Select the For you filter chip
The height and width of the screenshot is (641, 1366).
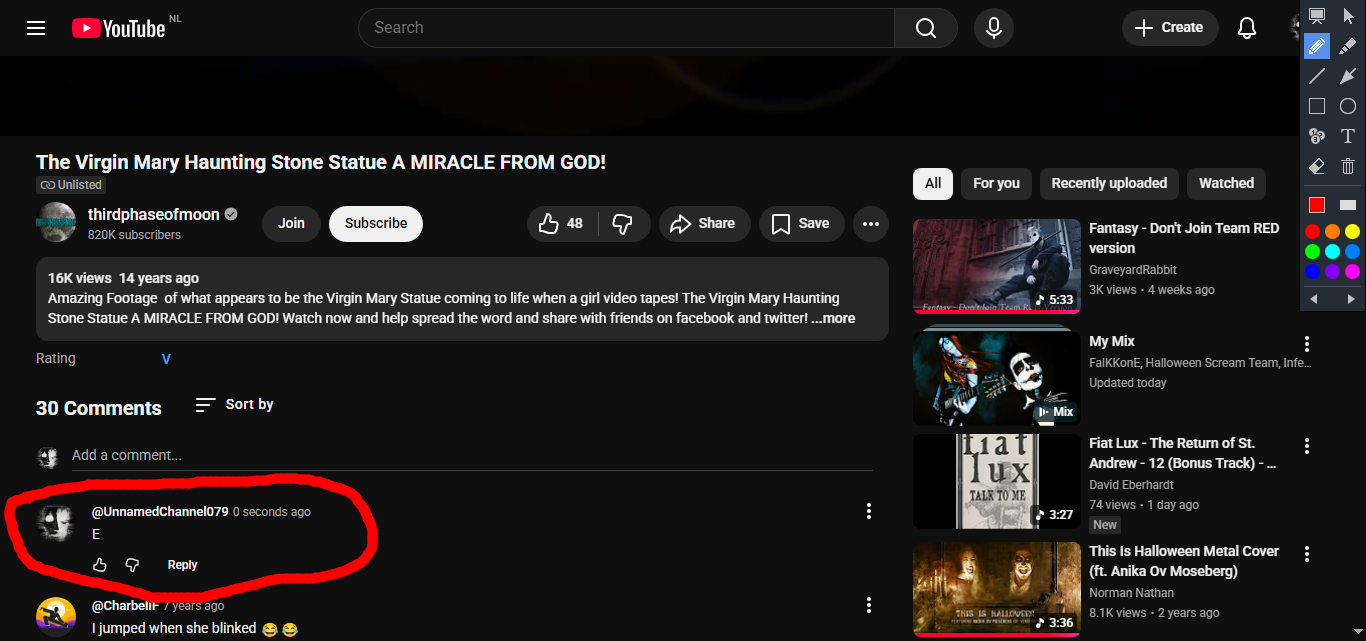[996, 183]
